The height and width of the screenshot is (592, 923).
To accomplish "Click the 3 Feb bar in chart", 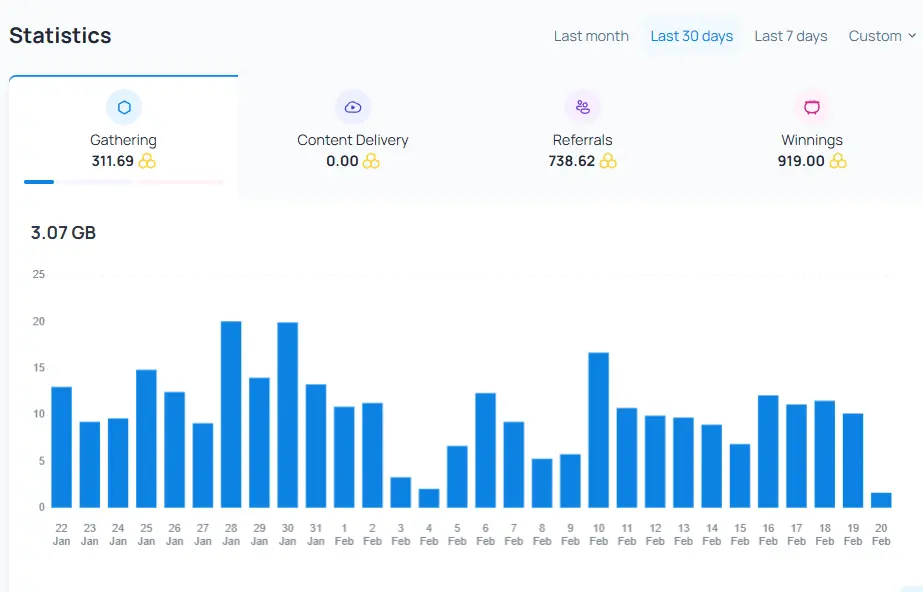I will pyautogui.click(x=401, y=492).
